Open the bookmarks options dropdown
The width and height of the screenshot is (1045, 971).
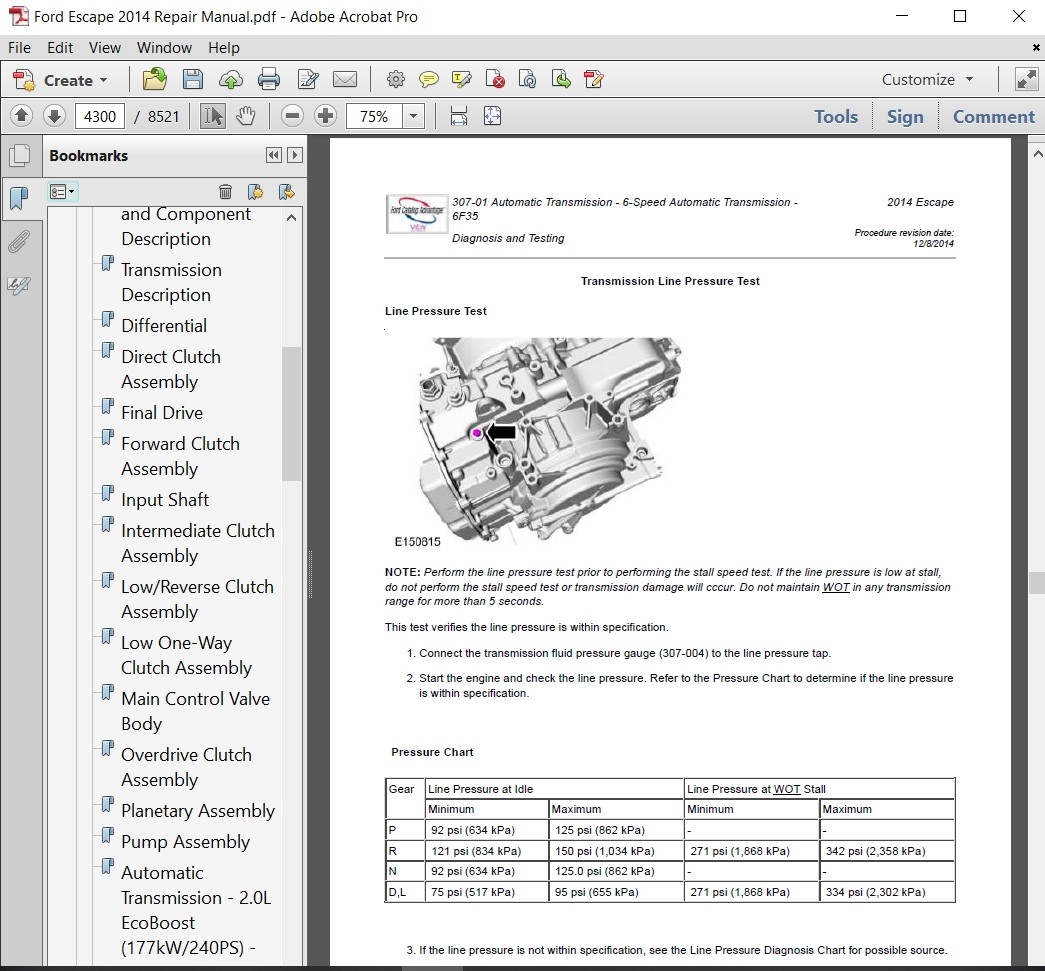click(63, 191)
